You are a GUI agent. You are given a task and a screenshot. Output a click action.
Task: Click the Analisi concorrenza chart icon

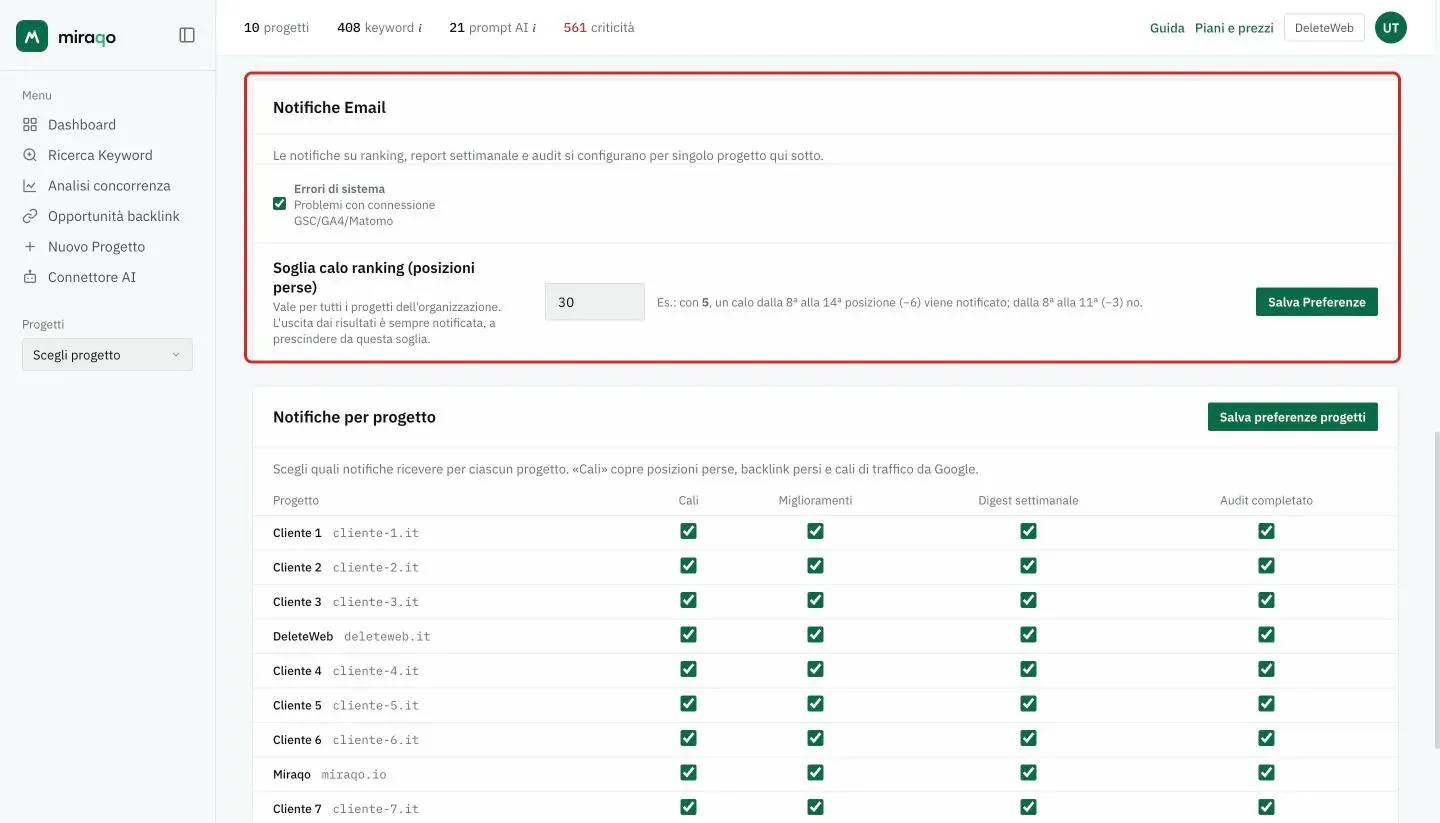(30, 186)
